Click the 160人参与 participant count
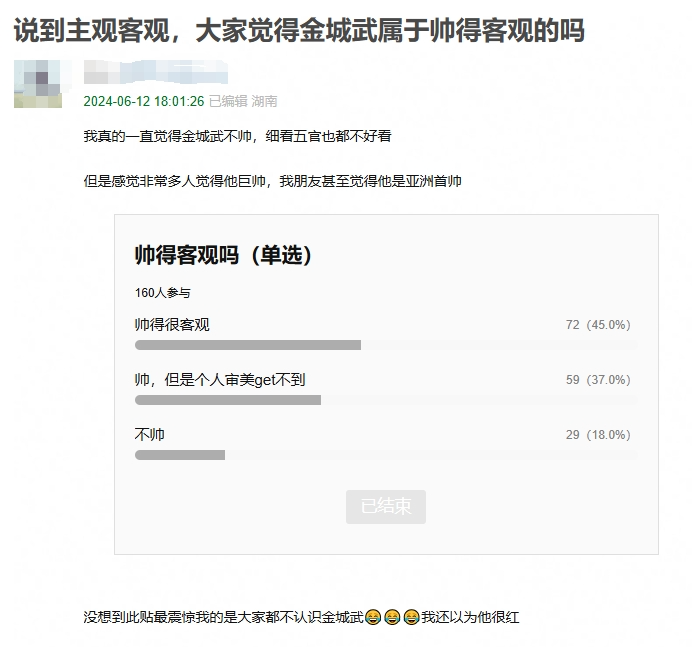This screenshot has height=647, width=692. click(x=162, y=293)
